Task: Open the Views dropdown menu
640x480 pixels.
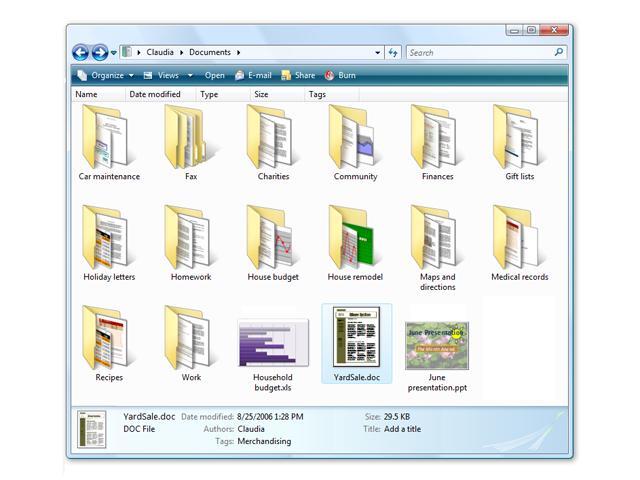Action: 166,75
